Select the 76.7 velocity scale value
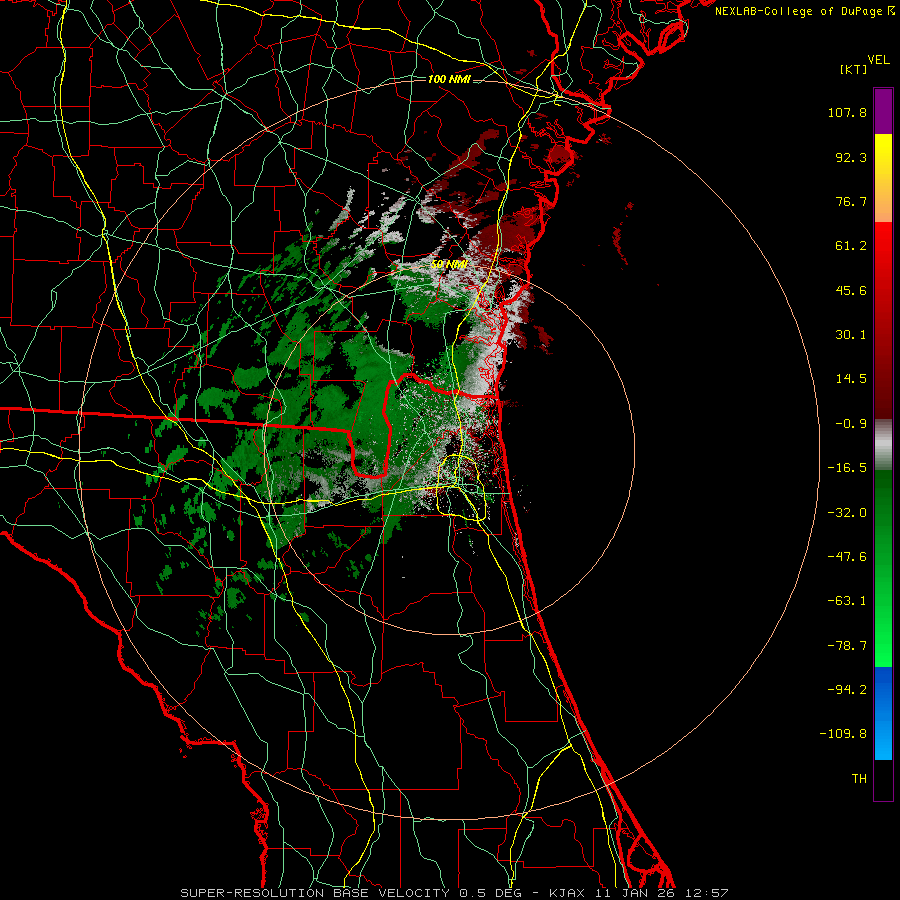This screenshot has width=900, height=900. pyautogui.click(x=851, y=201)
